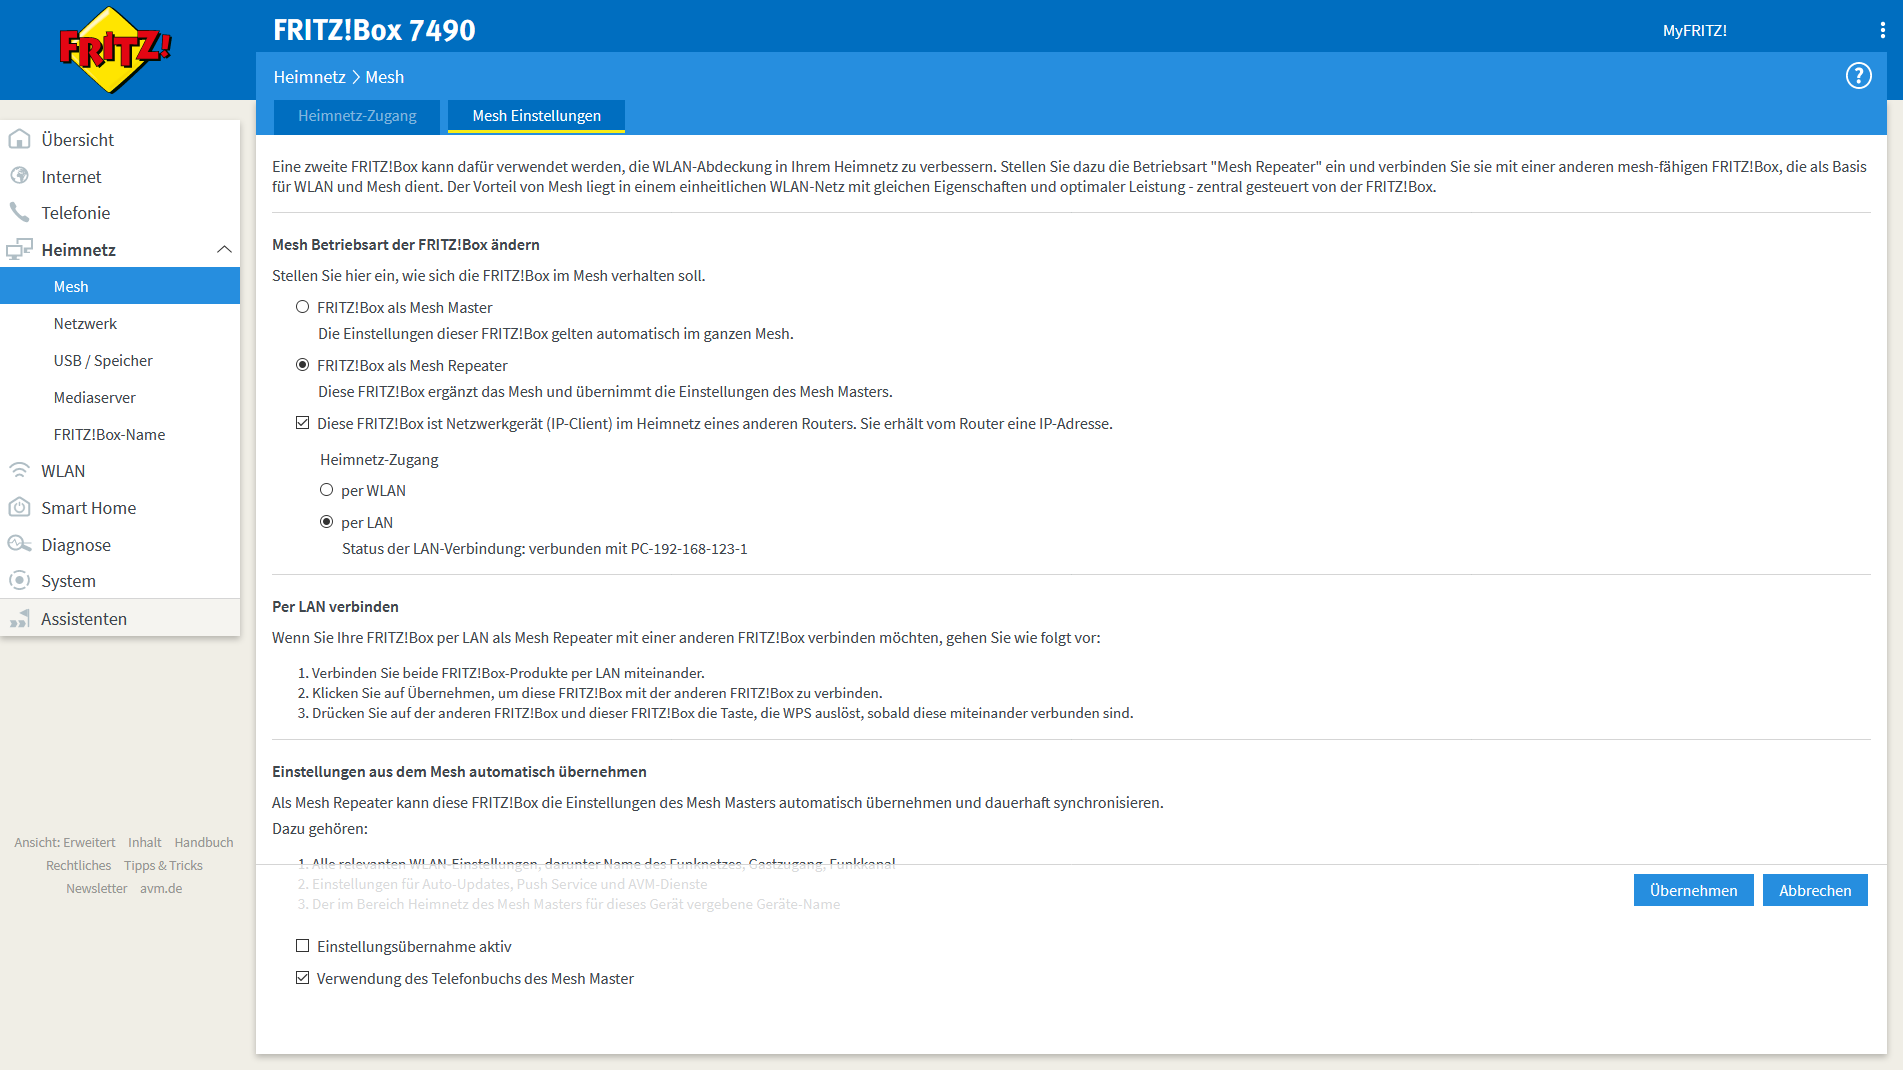Toggle Verwendung des Telefonbuchs checkbox

tap(302, 978)
